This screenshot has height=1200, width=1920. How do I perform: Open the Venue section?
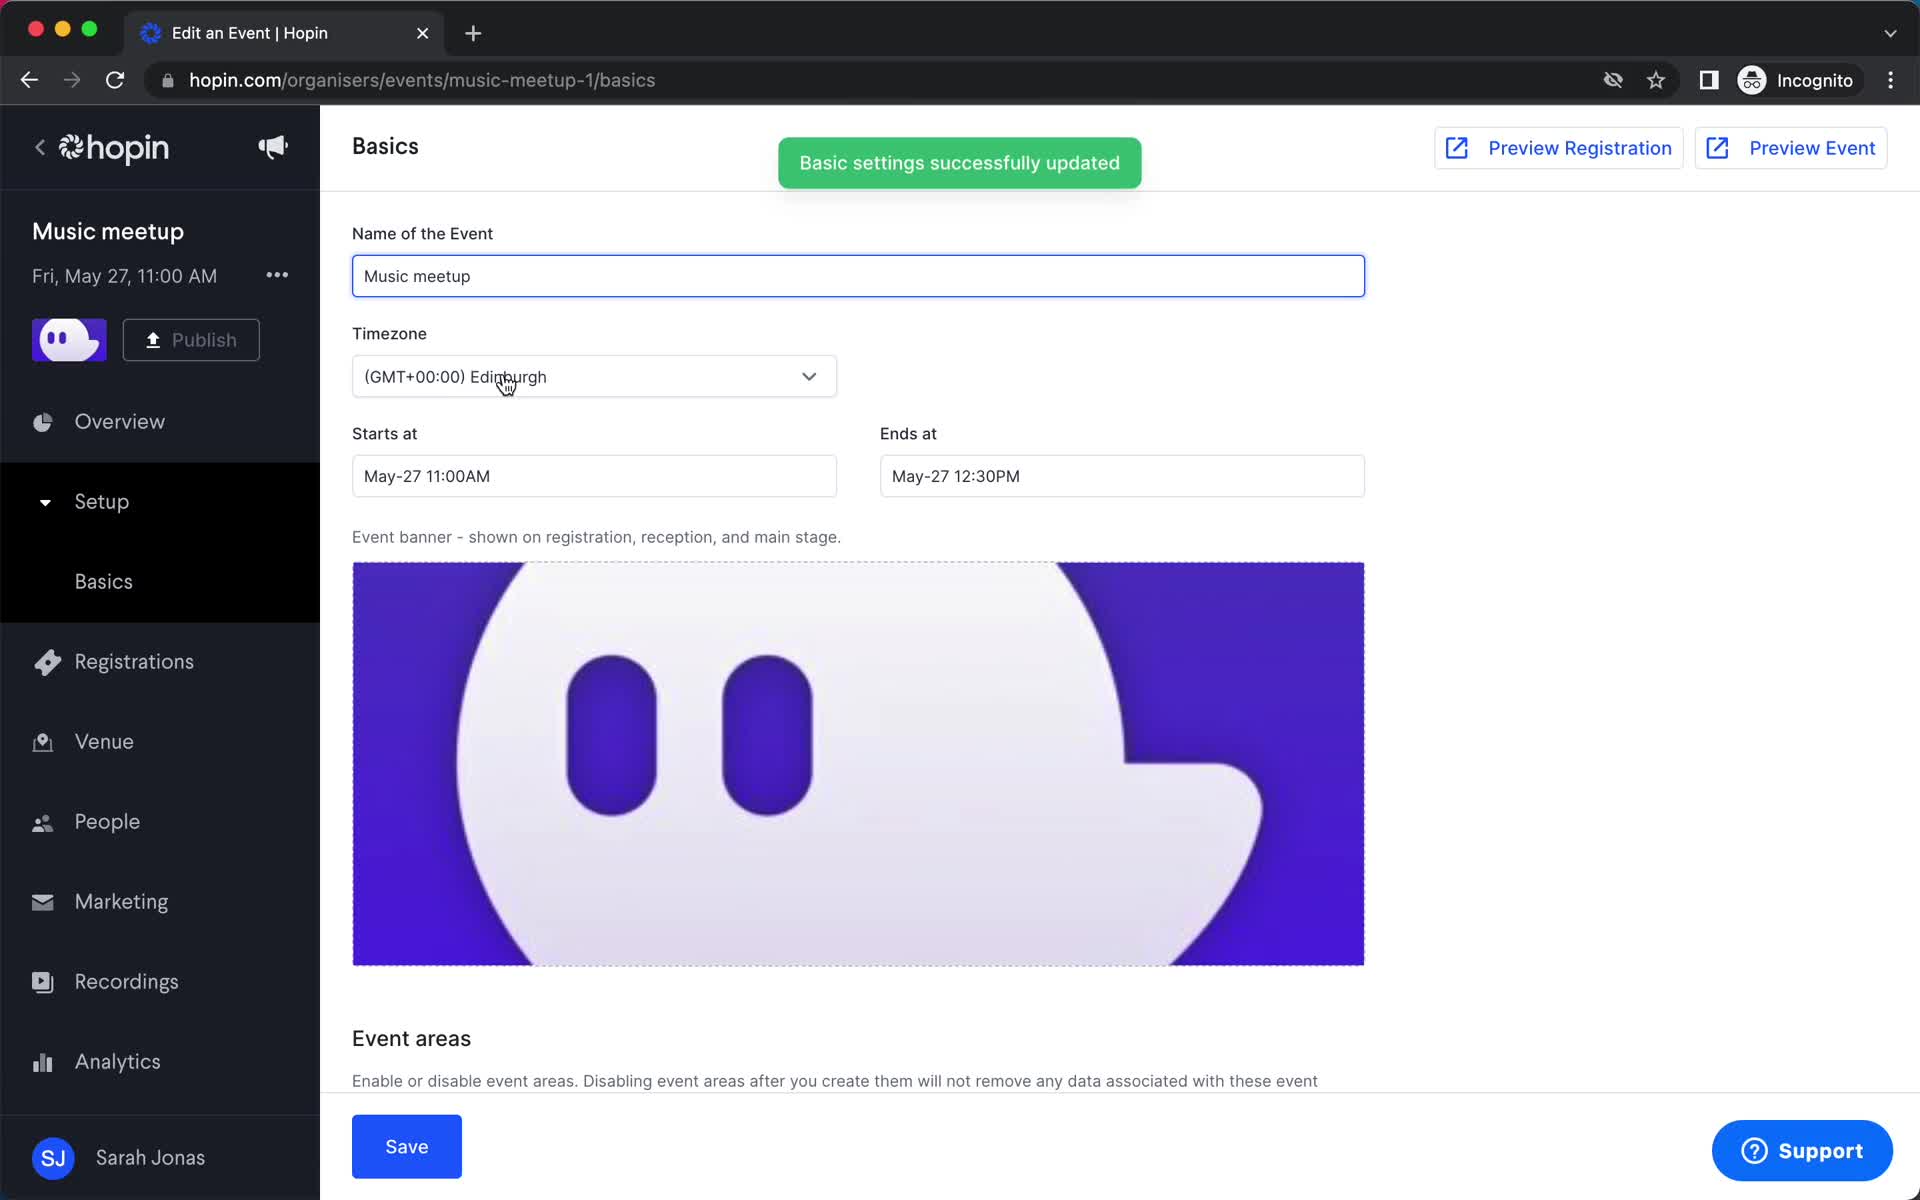pos(104,742)
